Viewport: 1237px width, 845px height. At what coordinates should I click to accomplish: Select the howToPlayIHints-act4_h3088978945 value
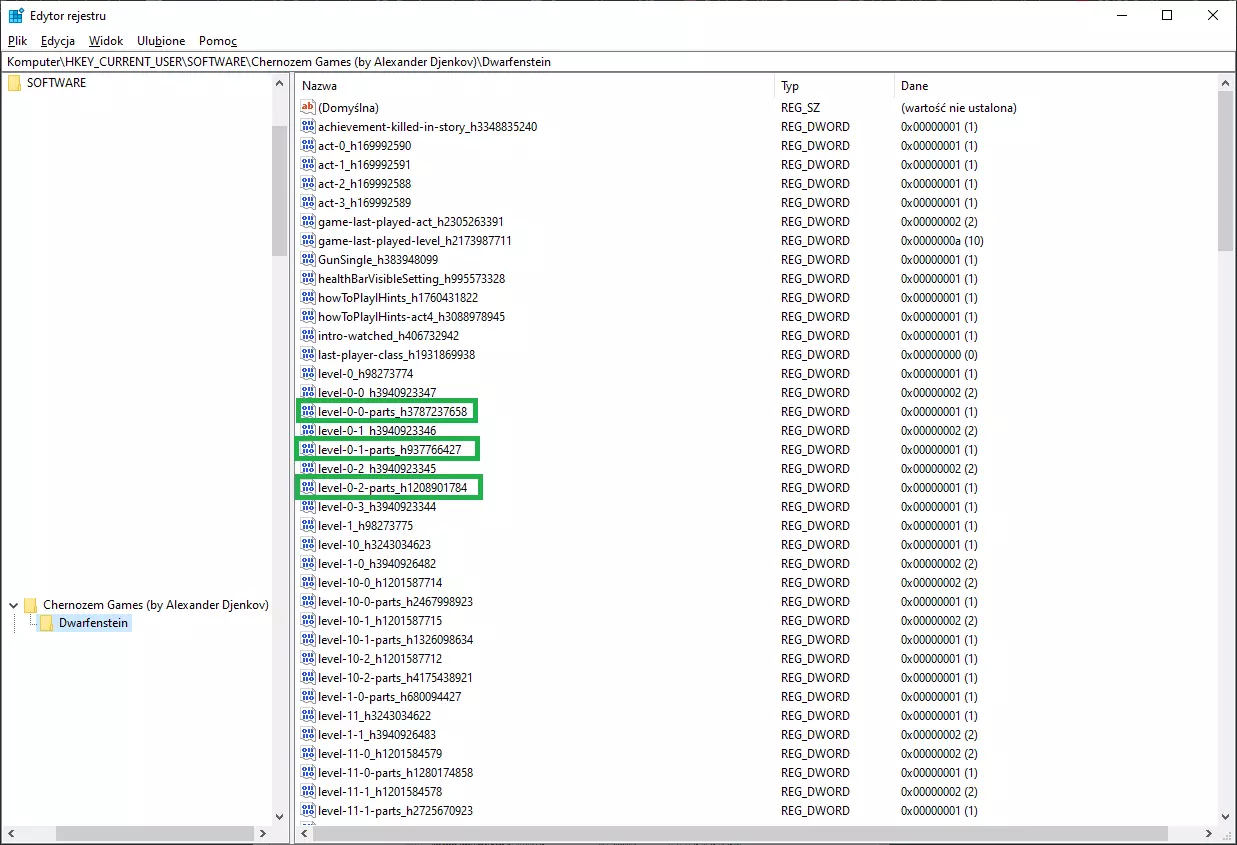[x=411, y=316]
